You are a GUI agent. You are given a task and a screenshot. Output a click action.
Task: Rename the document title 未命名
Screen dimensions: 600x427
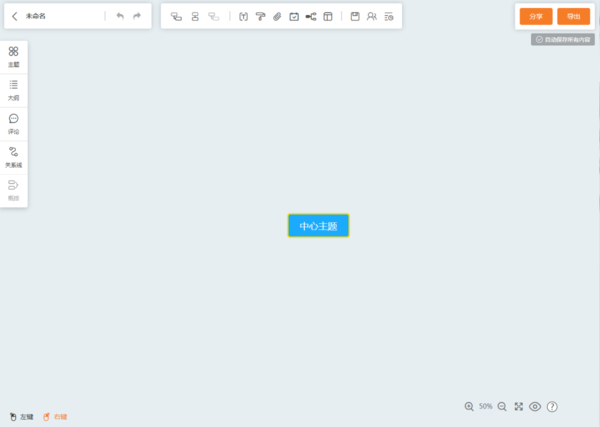click(36, 16)
